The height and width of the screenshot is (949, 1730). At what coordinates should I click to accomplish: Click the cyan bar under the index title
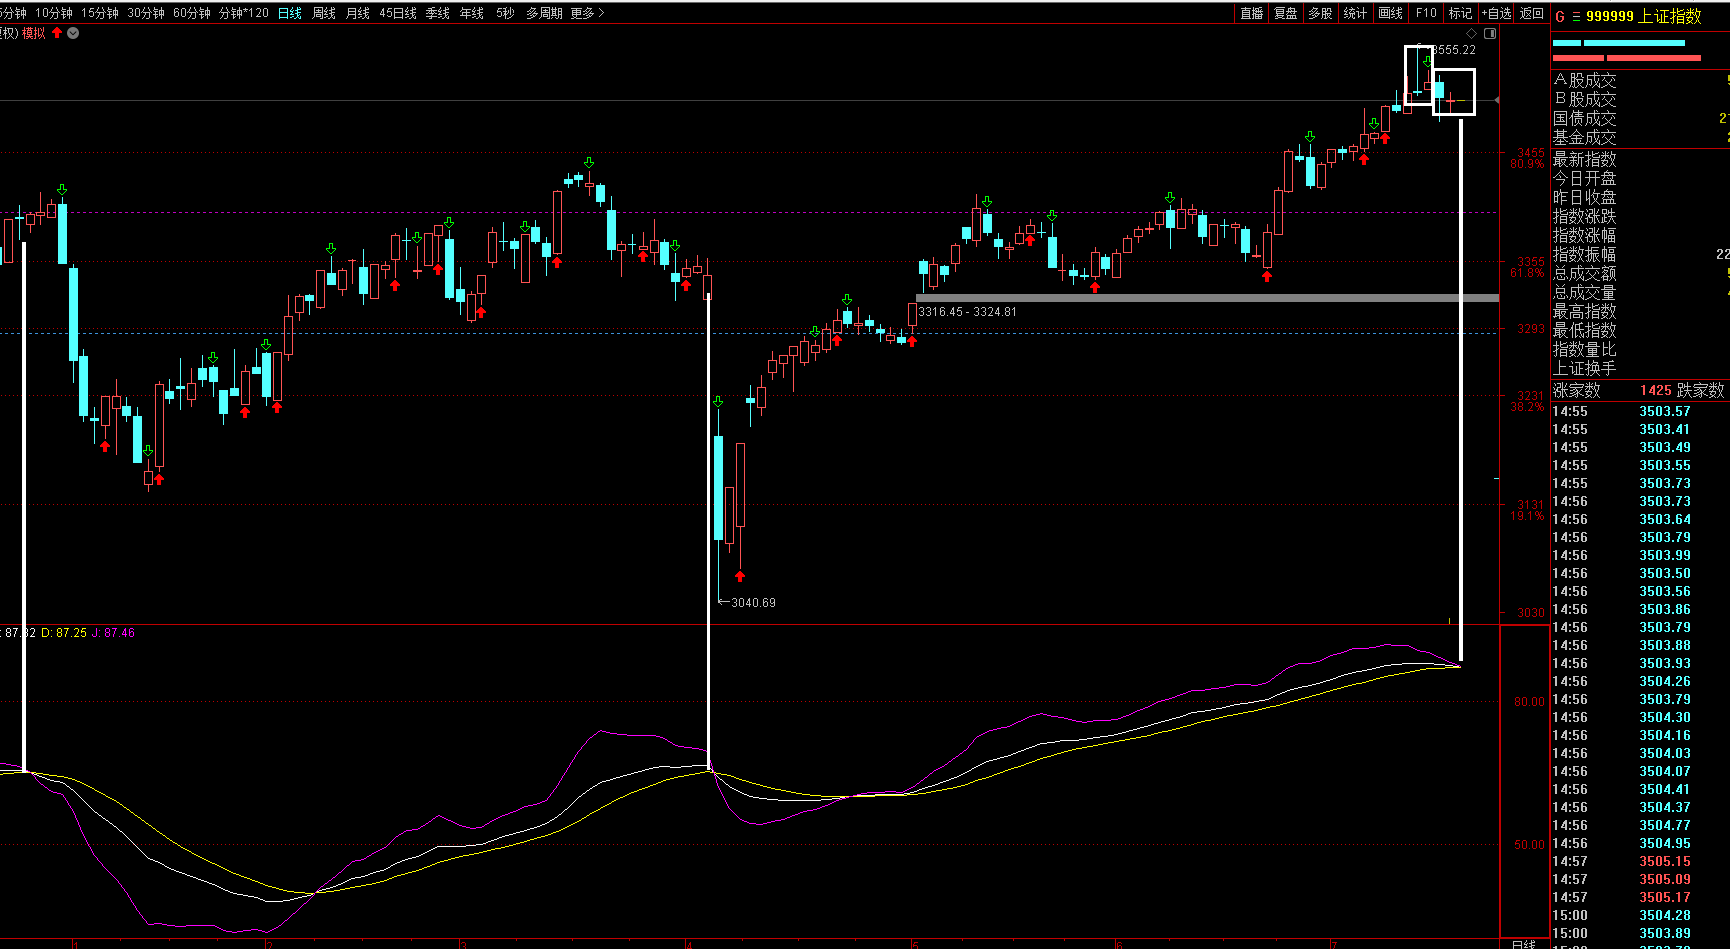[x=1619, y=43]
